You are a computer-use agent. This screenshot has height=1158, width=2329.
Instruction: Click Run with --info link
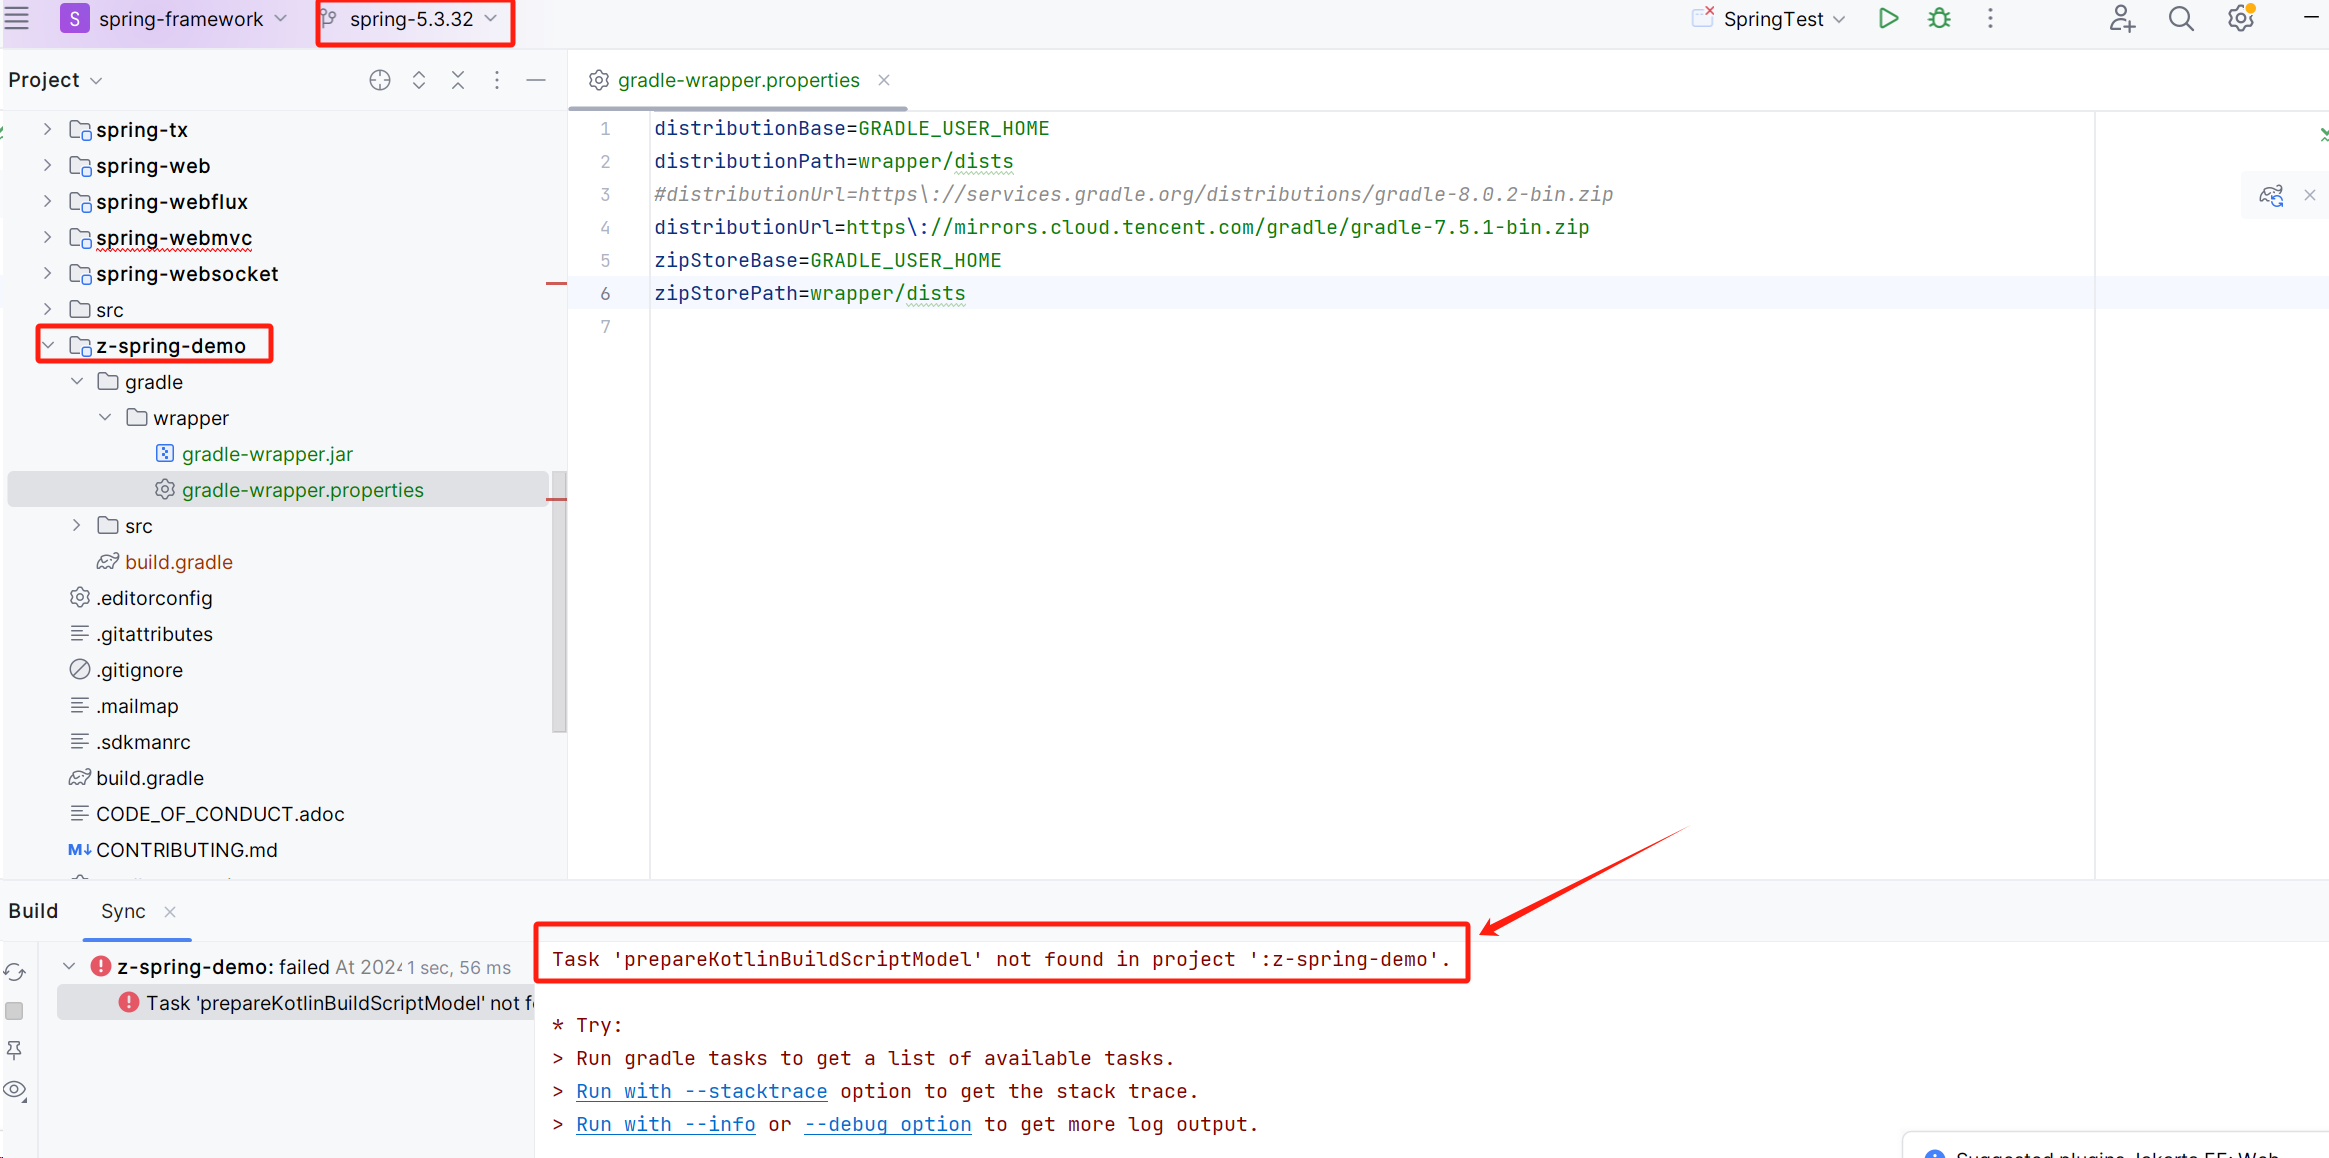click(665, 1124)
